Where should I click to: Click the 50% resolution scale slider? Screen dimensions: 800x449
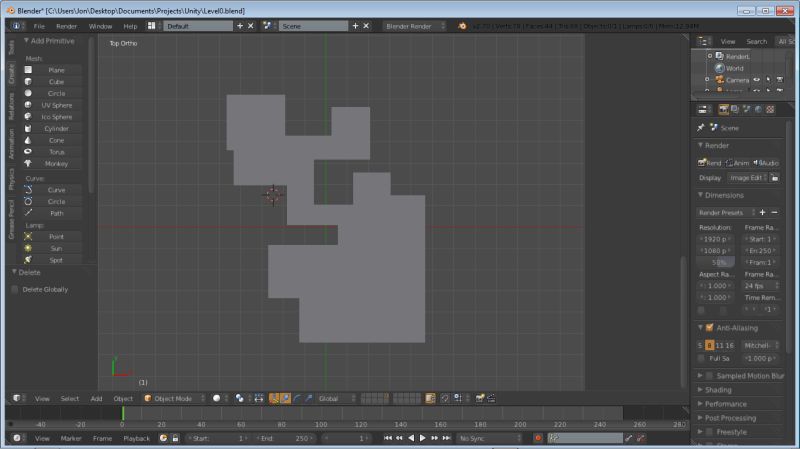coord(716,263)
